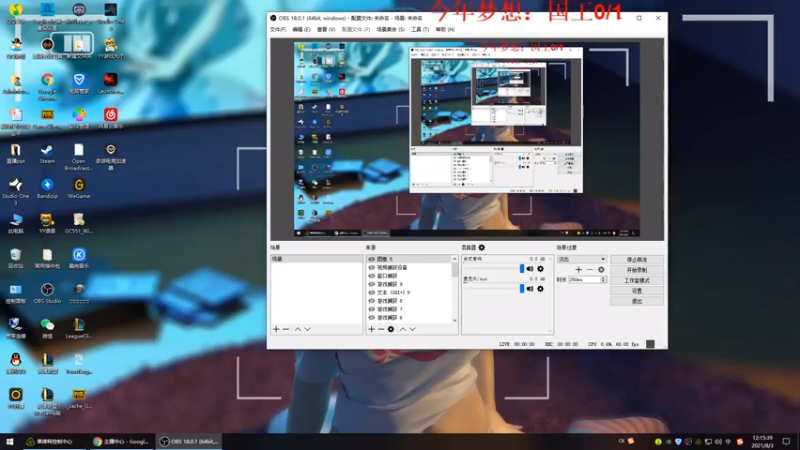Open NetEase Cloud Music red desktop icon
Image resolution: width=800 pixels, height=450 pixels.
pyautogui.click(x=110, y=118)
